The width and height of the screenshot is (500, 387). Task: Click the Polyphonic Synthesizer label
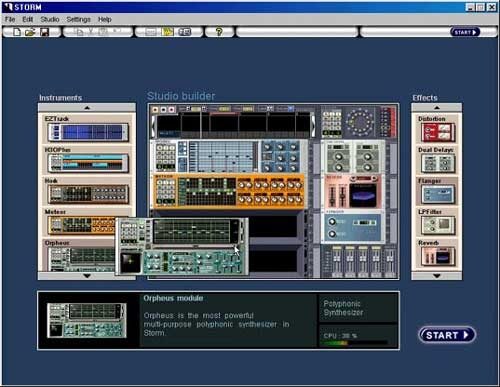[x=343, y=308]
